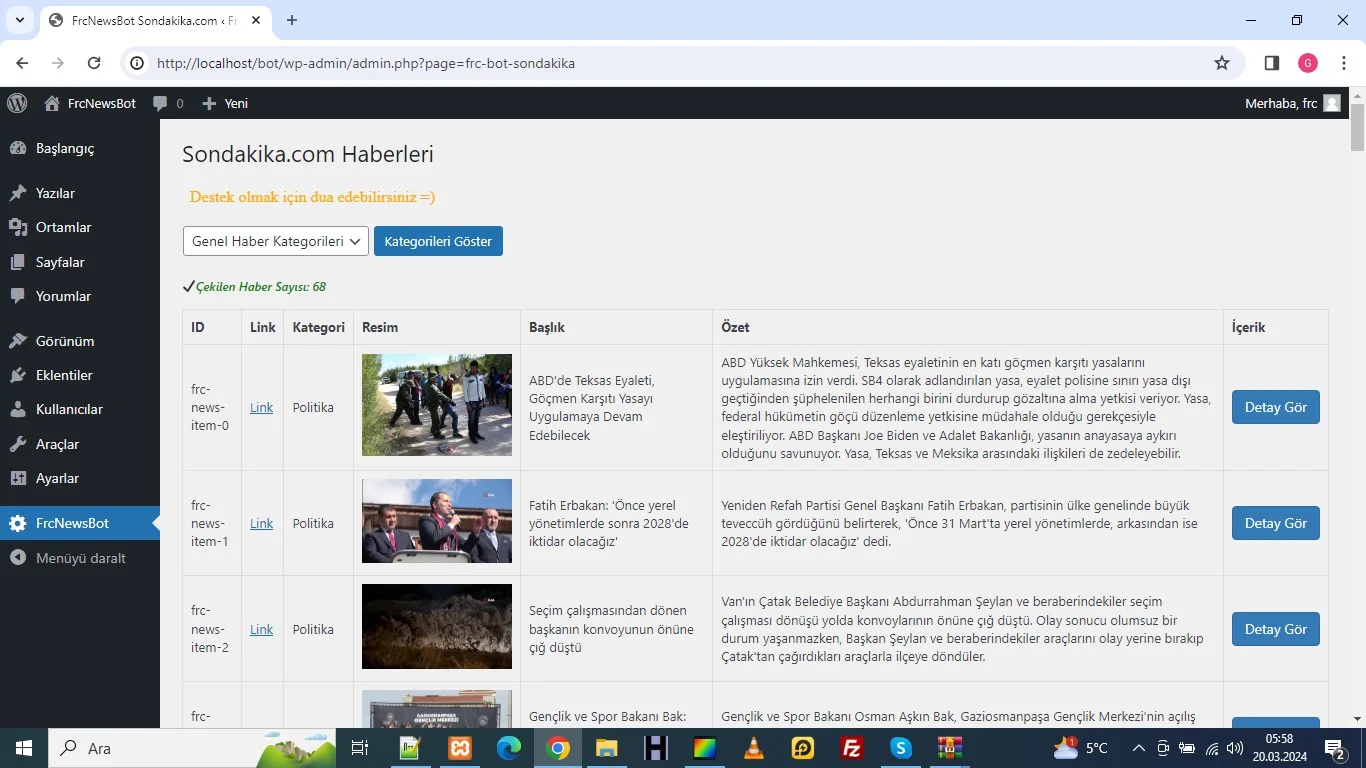Open XAMPP from the taskbar
Viewport: 1366px width, 768px height.
[460, 748]
